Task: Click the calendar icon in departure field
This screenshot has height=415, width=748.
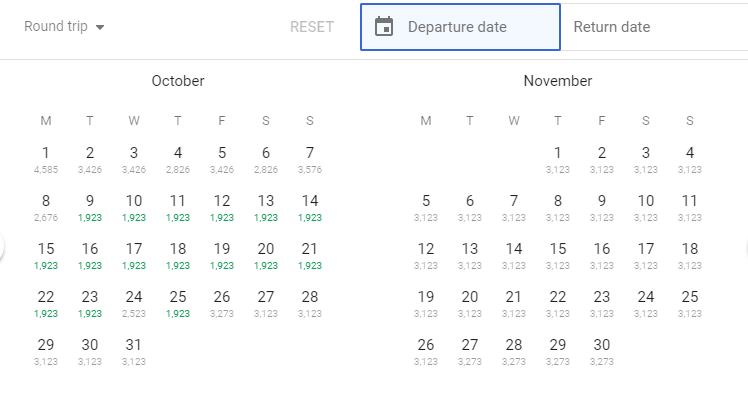Action: pos(384,27)
